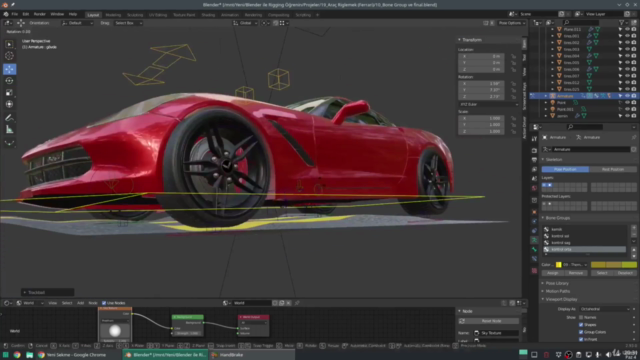The image size is (640, 360).
Task: Open the Drag Select Box dropdown
Action: pos(128,23)
